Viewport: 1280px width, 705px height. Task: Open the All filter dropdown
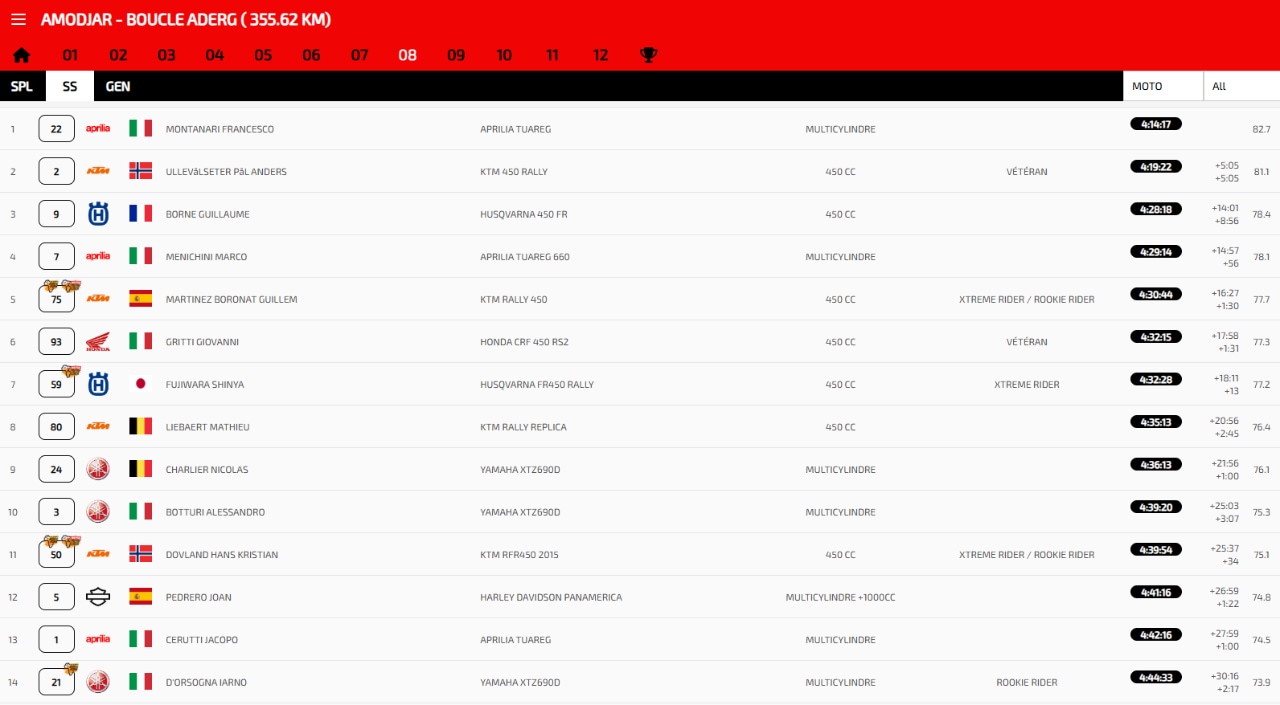click(1242, 86)
